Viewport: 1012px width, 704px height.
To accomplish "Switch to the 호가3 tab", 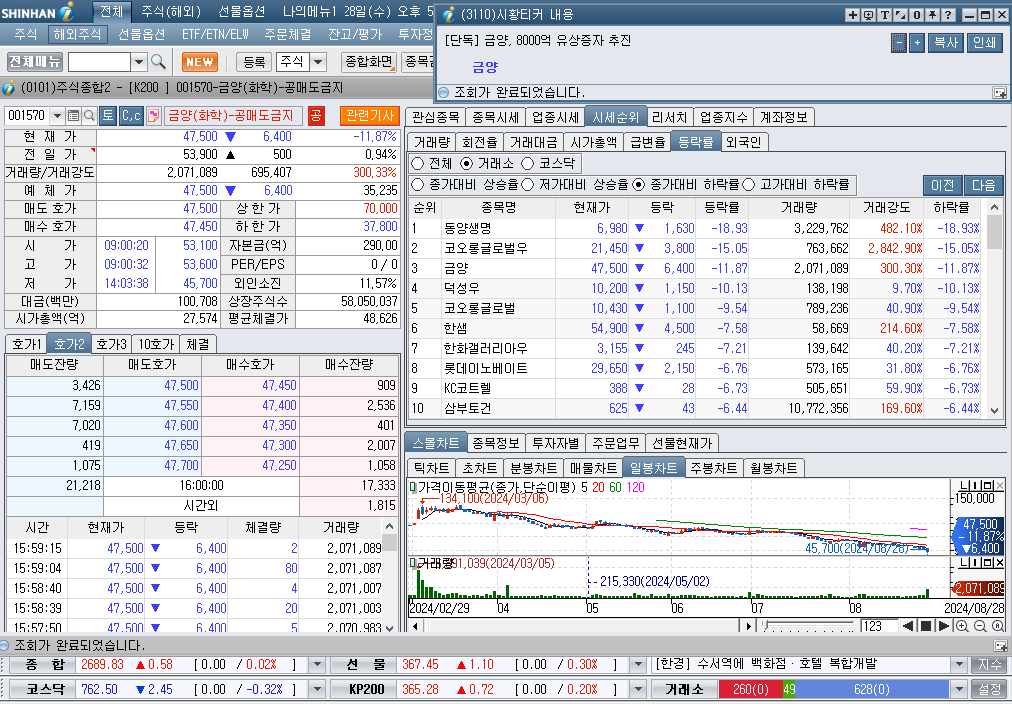I will (x=112, y=344).
